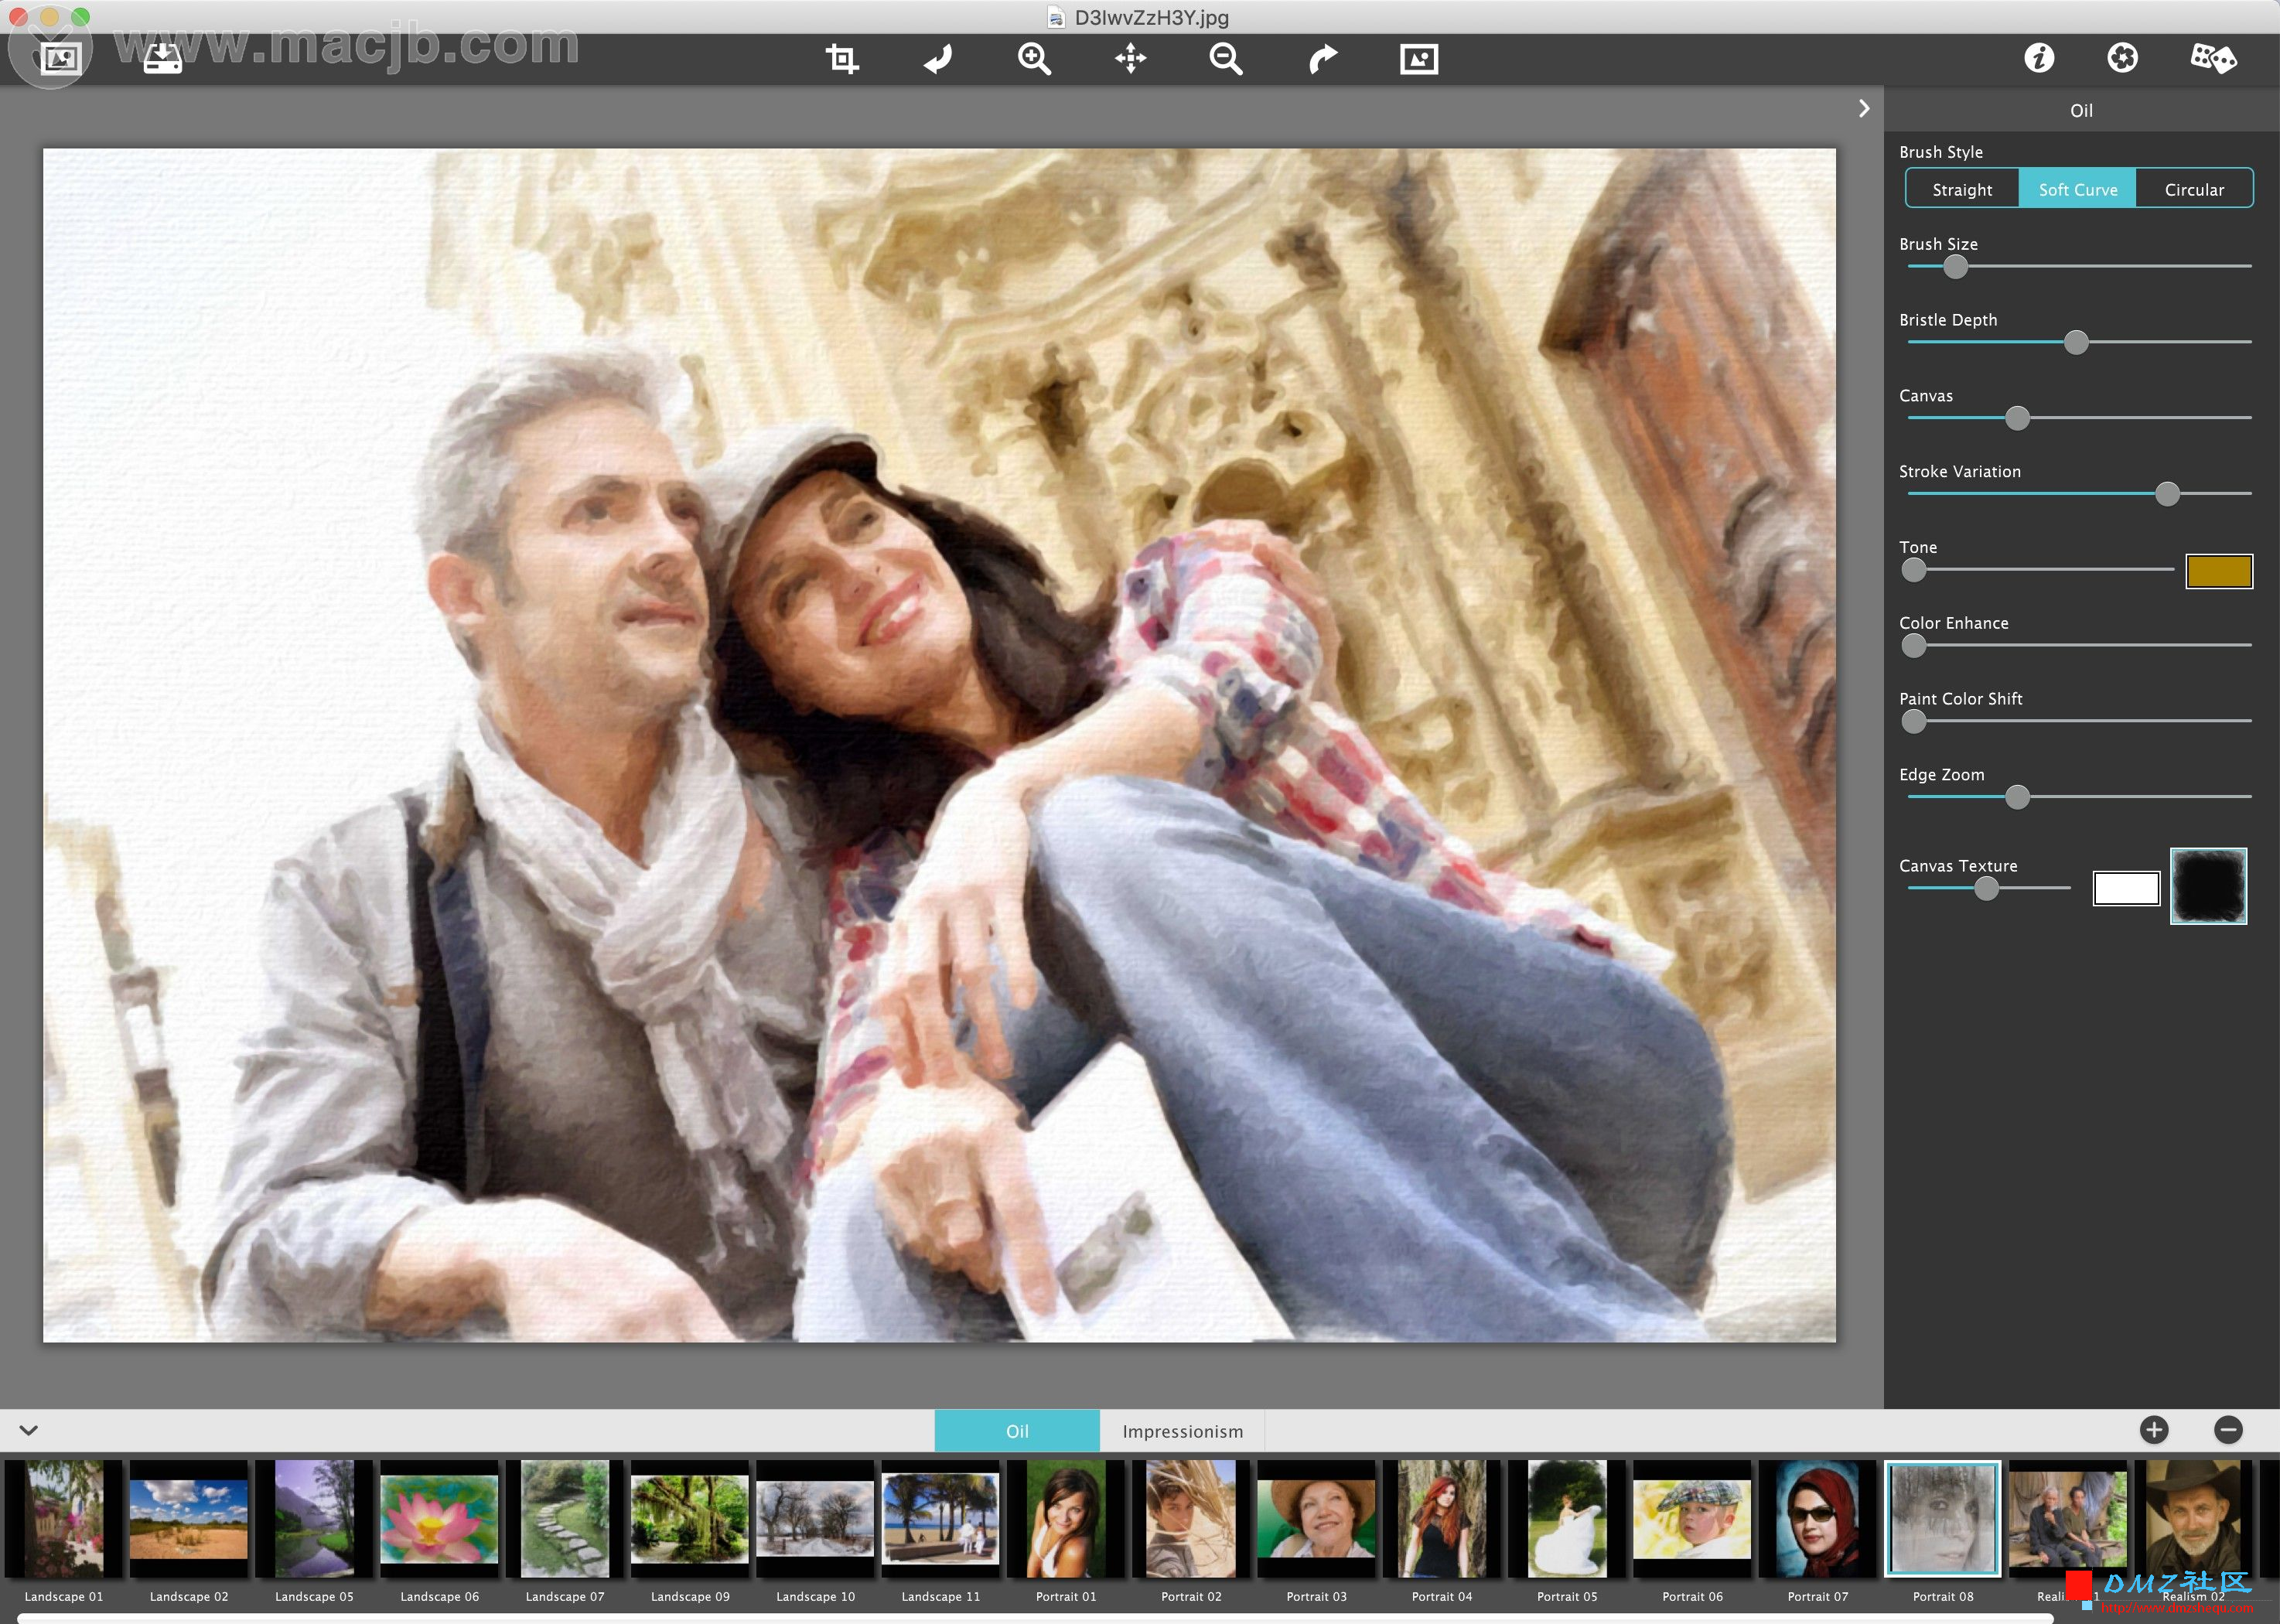Select Straight brush style
2280x1624 pixels.
click(x=1962, y=189)
